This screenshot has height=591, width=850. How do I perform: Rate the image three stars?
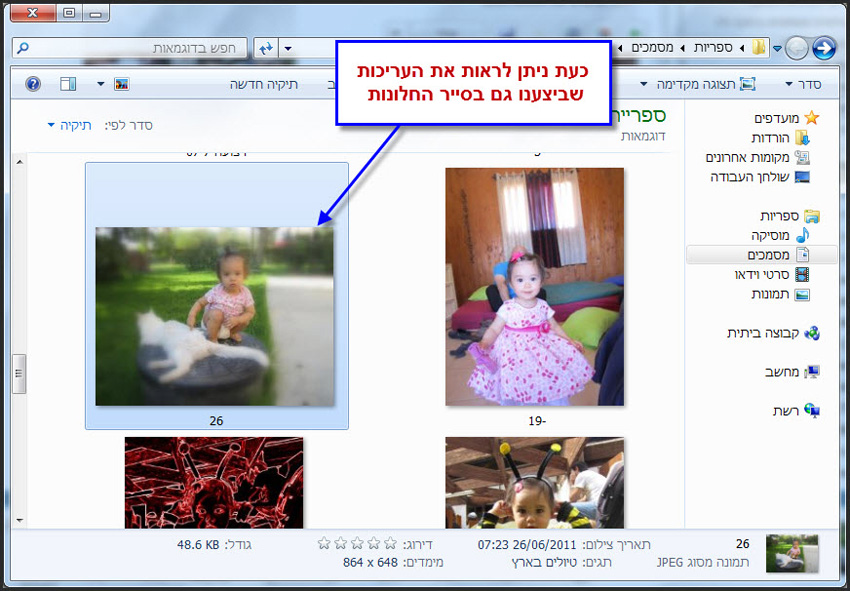[x=357, y=543]
